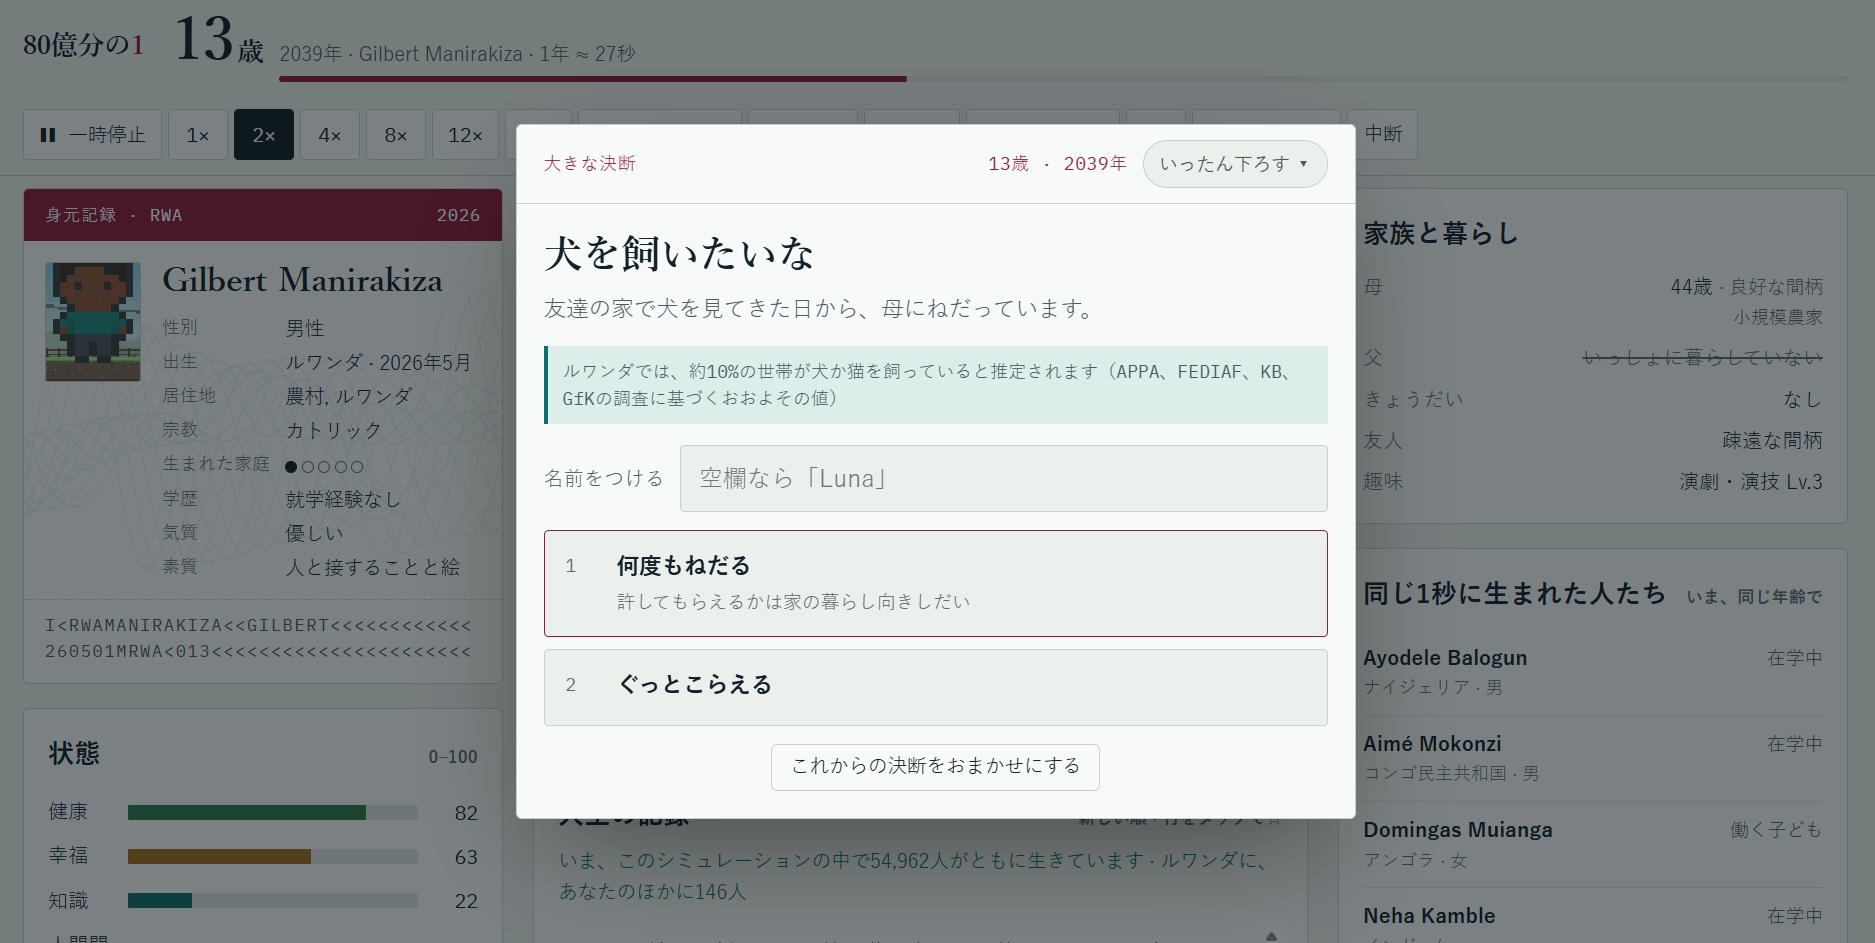Click the 家族と暮らし heading
The width and height of the screenshot is (1875, 943).
[1441, 234]
